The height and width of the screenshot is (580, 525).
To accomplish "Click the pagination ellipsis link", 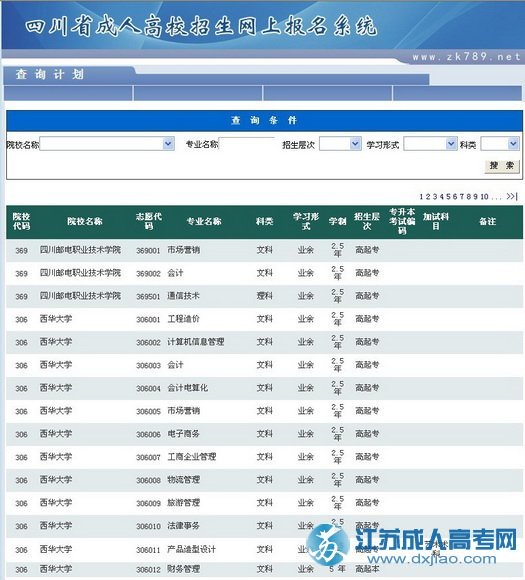I will [x=497, y=197].
